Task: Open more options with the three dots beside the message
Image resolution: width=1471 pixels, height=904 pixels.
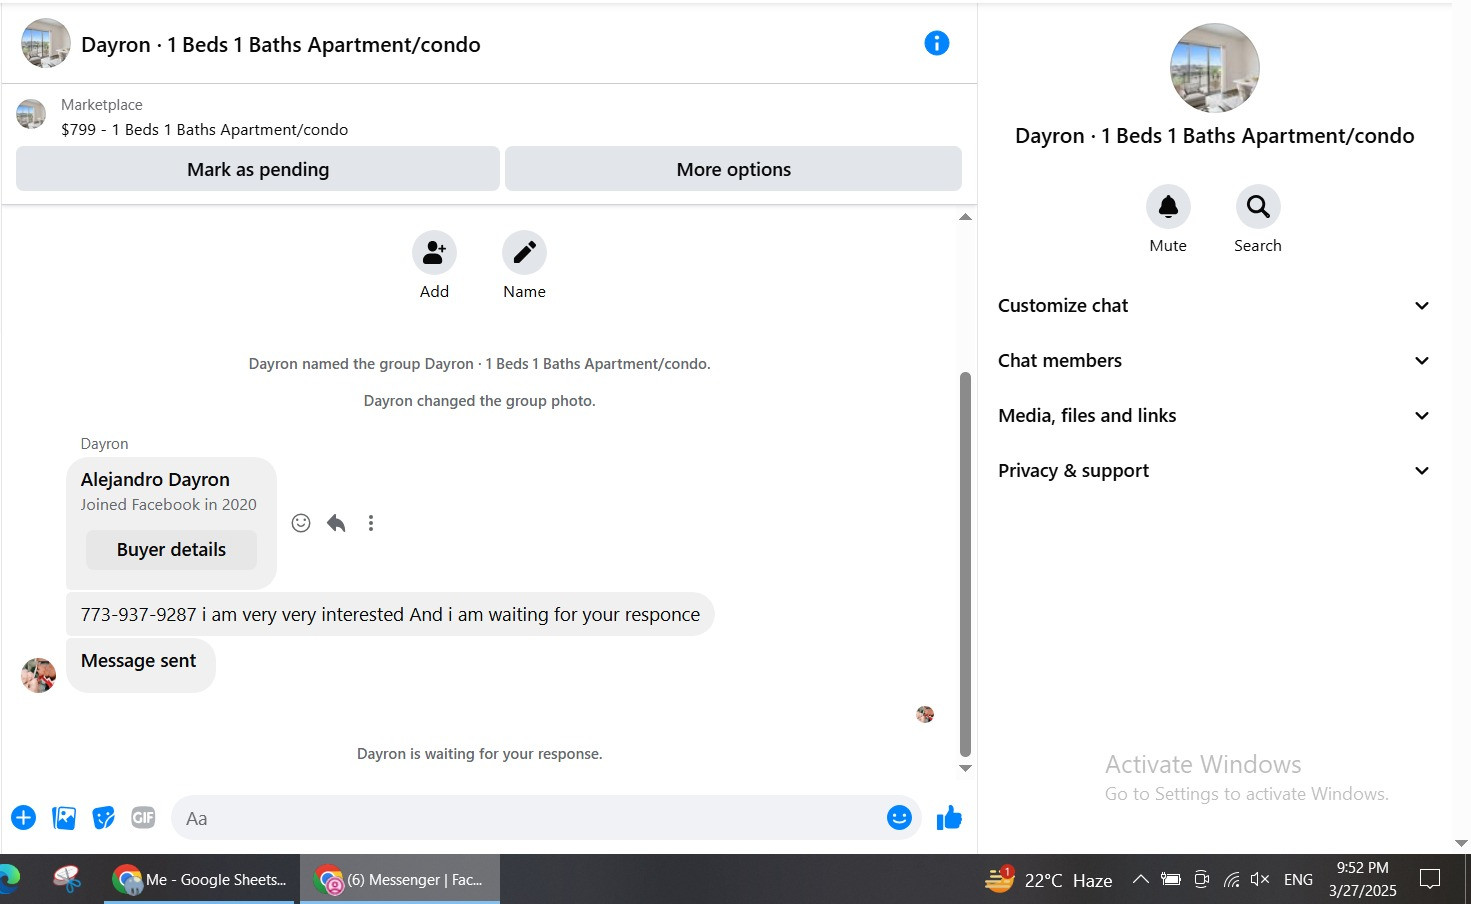Action: coord(371,523)
